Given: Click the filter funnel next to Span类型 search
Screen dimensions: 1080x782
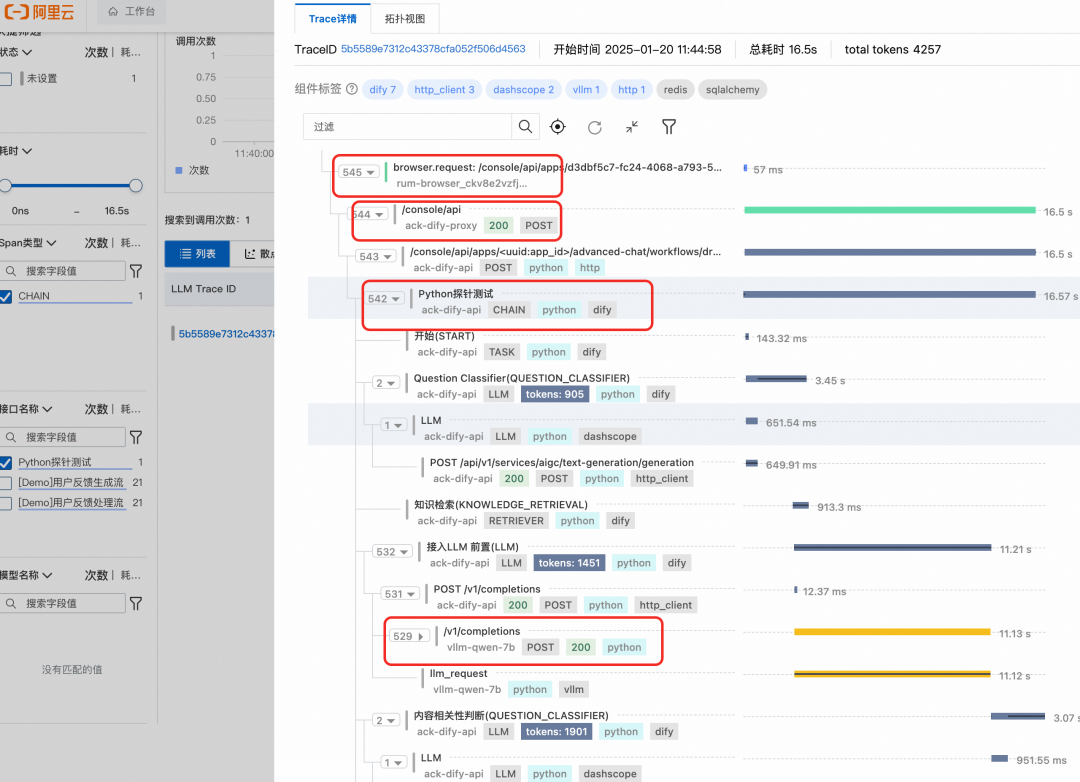Looking at the screenshot, I should pos(136,271).
